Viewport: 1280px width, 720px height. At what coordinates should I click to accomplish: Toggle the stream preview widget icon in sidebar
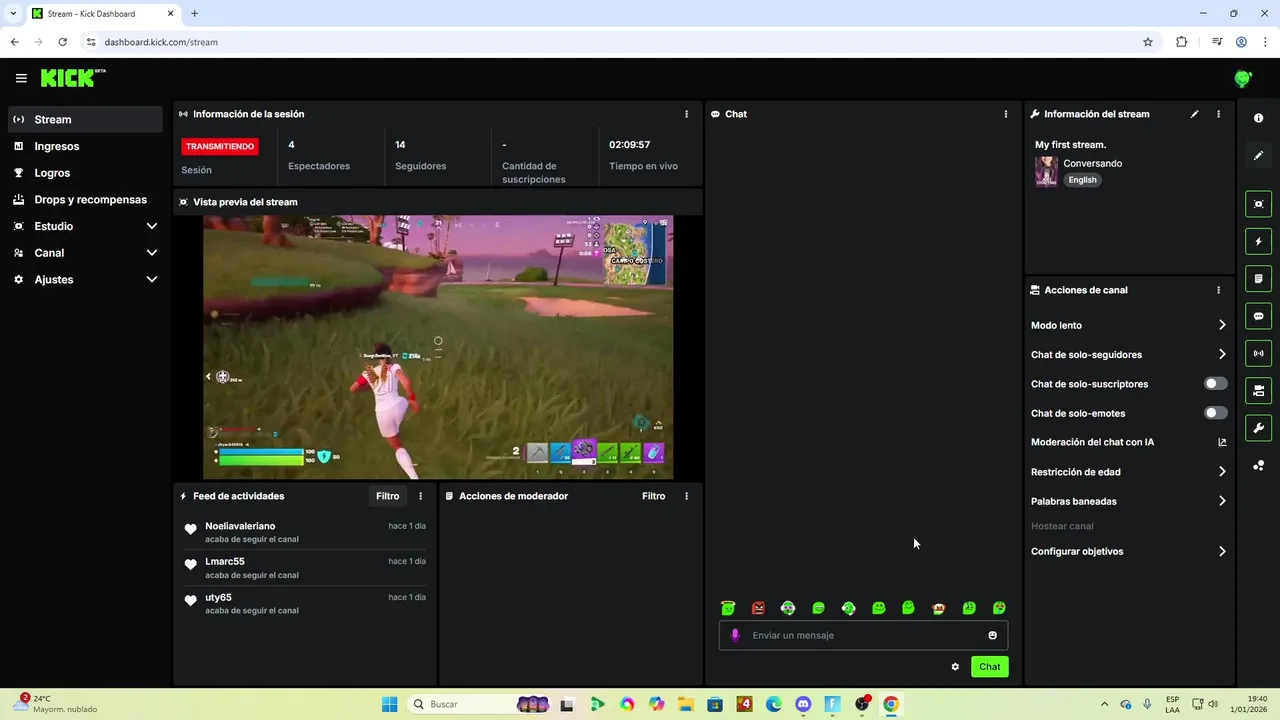click(1258, 204)
